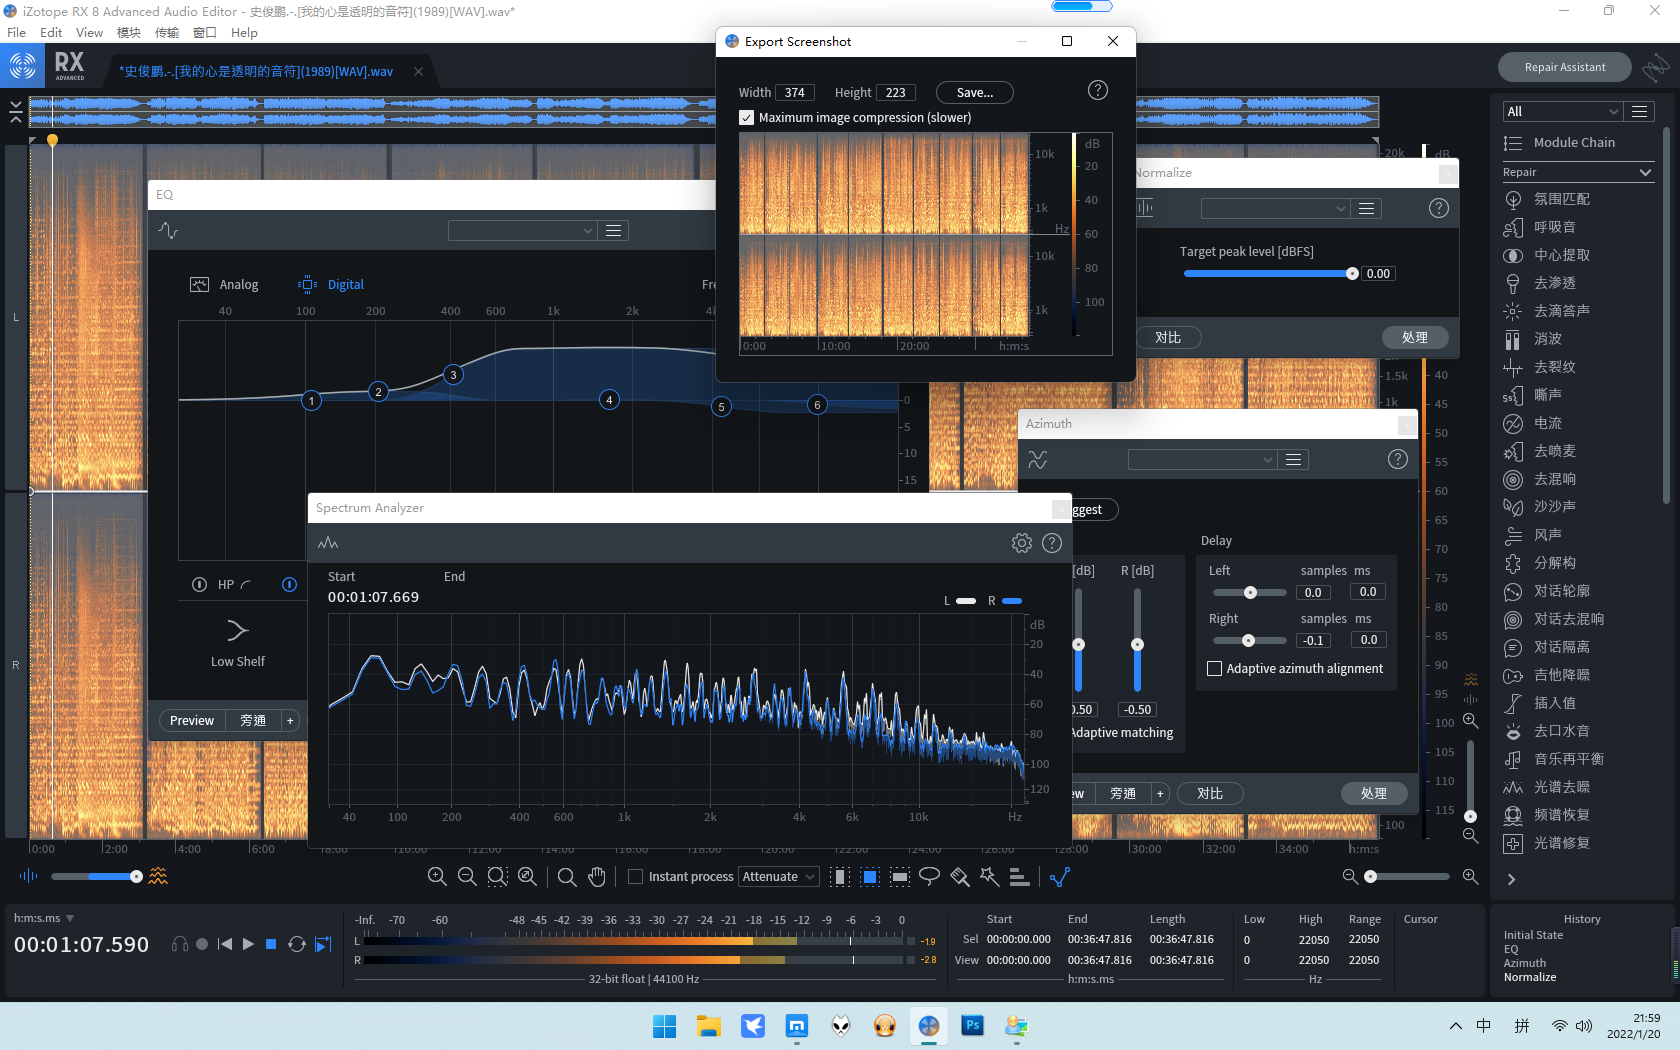1680x1050 pixels.
Task: Open the 去混响 de-reverb module
Action: [x=1554, y=479]
